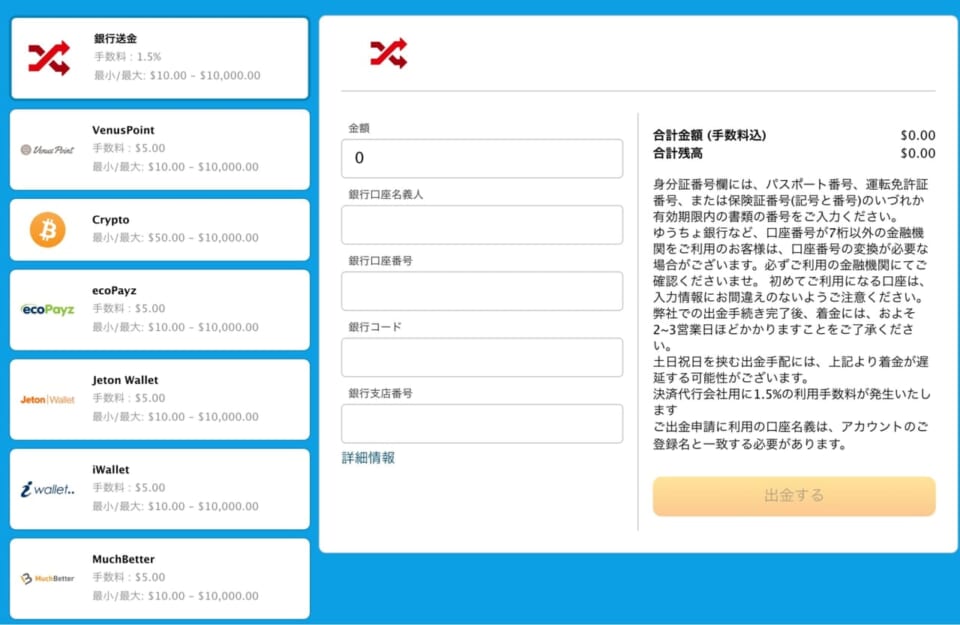Click the 出金する withdraw button
This screenshot has width=960, height=625.
(793, 496)
